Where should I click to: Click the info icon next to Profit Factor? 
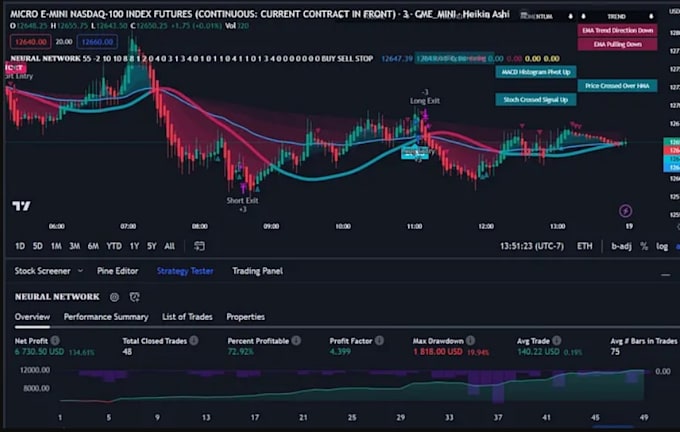(379, 340)
